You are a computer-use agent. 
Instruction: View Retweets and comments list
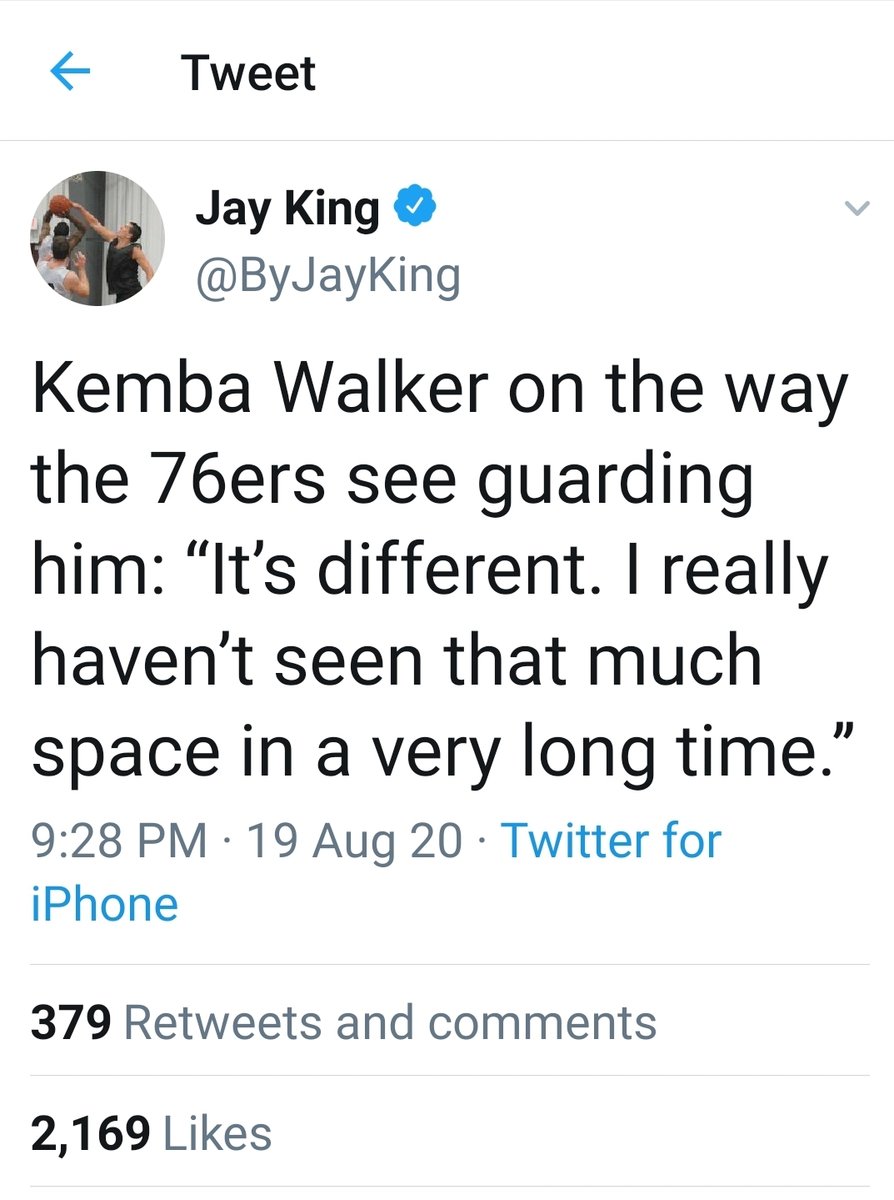pos(390,1023)
